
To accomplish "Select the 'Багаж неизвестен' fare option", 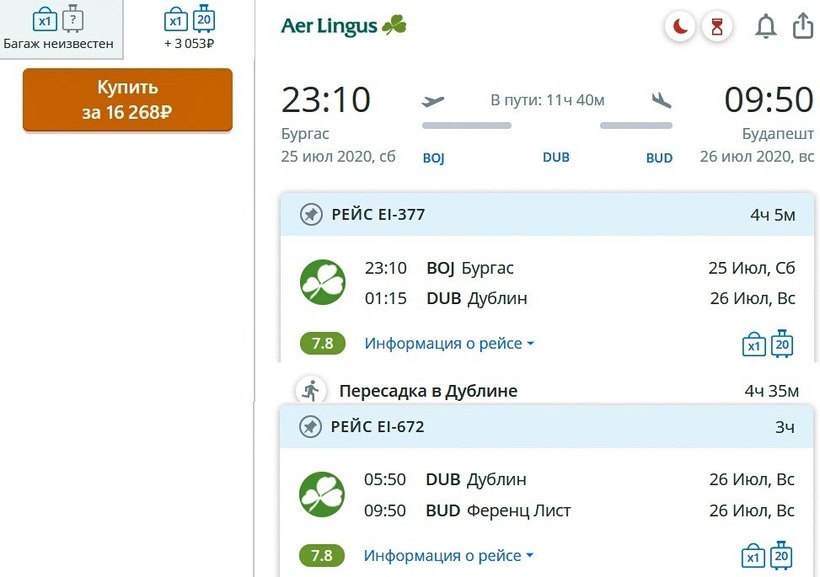I will tap(59, 28).
